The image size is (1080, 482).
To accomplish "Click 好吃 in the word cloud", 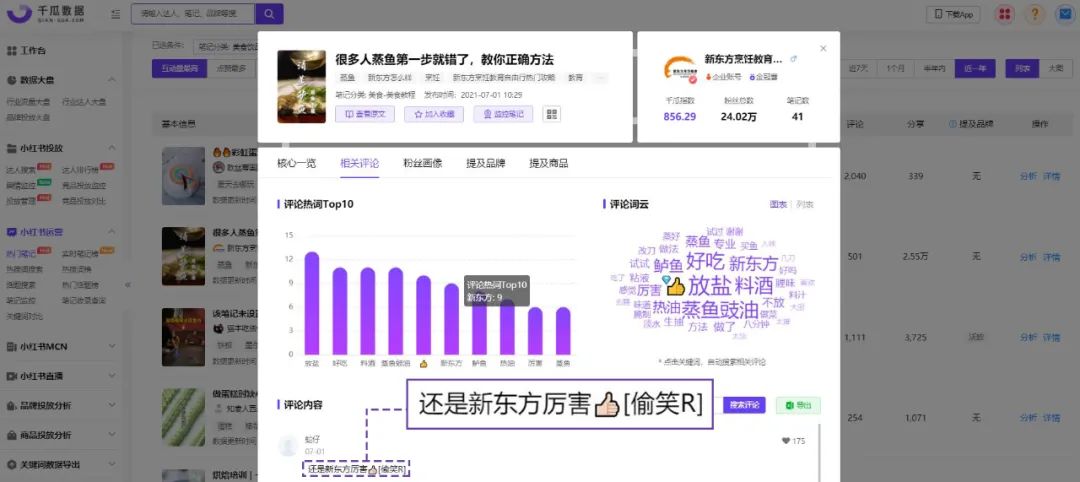I will coord(705,260).
